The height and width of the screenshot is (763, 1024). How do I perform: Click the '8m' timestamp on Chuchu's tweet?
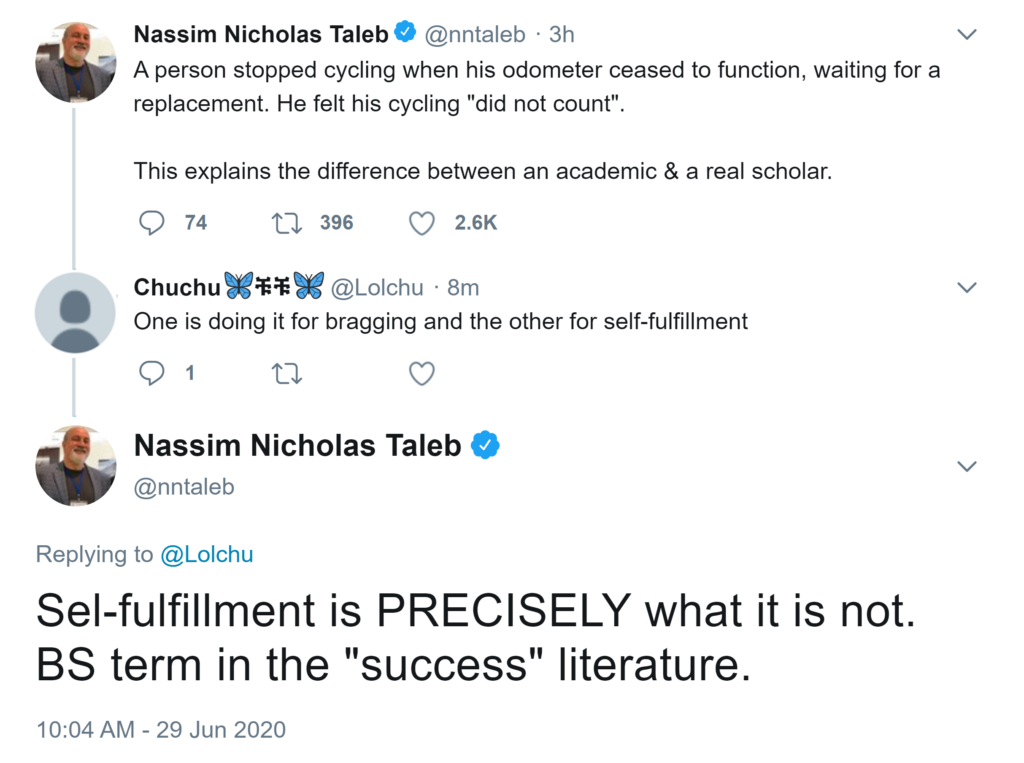(x=463, y=288)
